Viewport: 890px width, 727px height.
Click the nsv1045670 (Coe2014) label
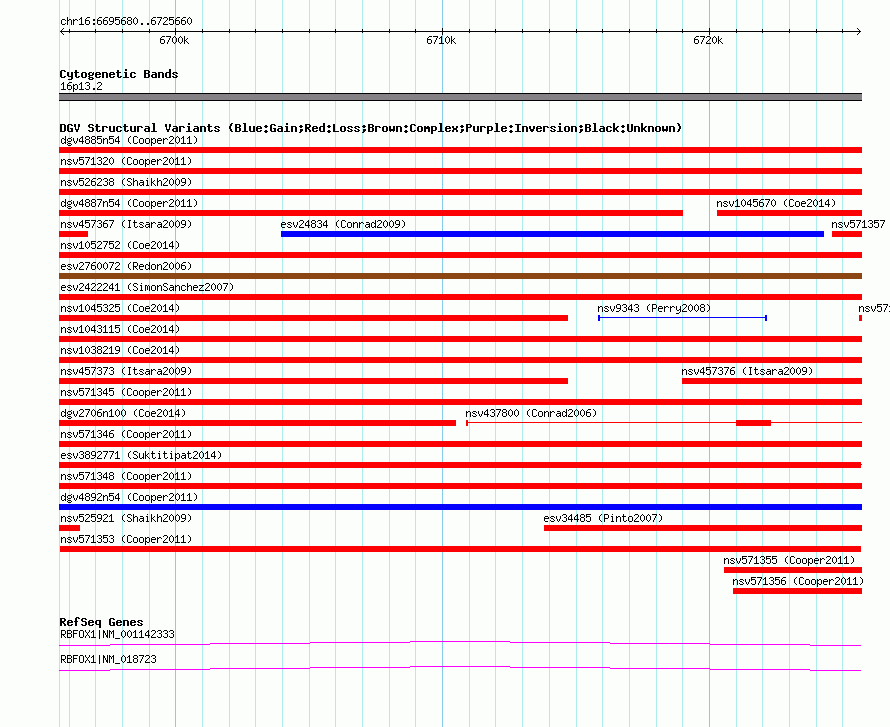(x=776, y=203)
